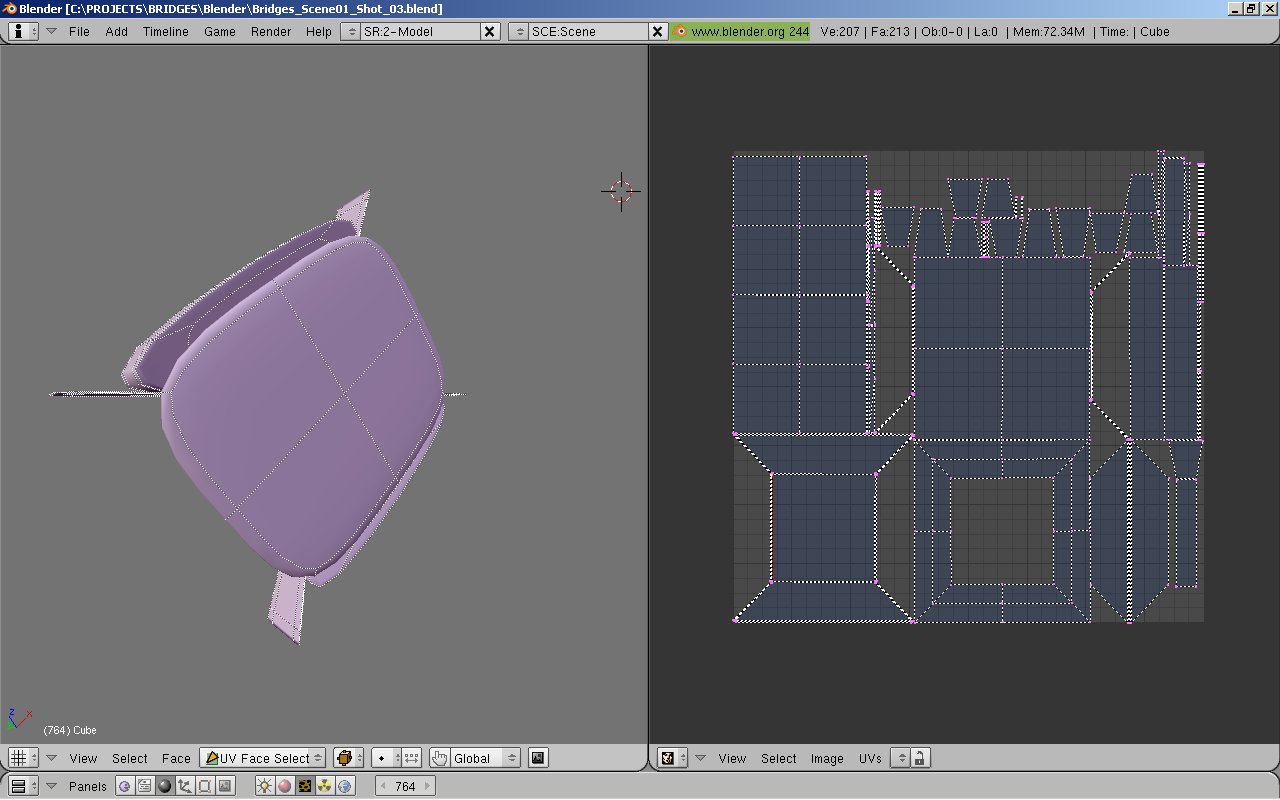The height and width of the screenshot is (800, 1280).
Task: Open the scene browse arrows
Action: pos(518,31)
